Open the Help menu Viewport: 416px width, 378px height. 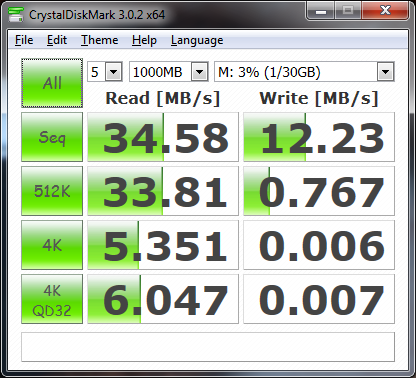coord(144,40)
